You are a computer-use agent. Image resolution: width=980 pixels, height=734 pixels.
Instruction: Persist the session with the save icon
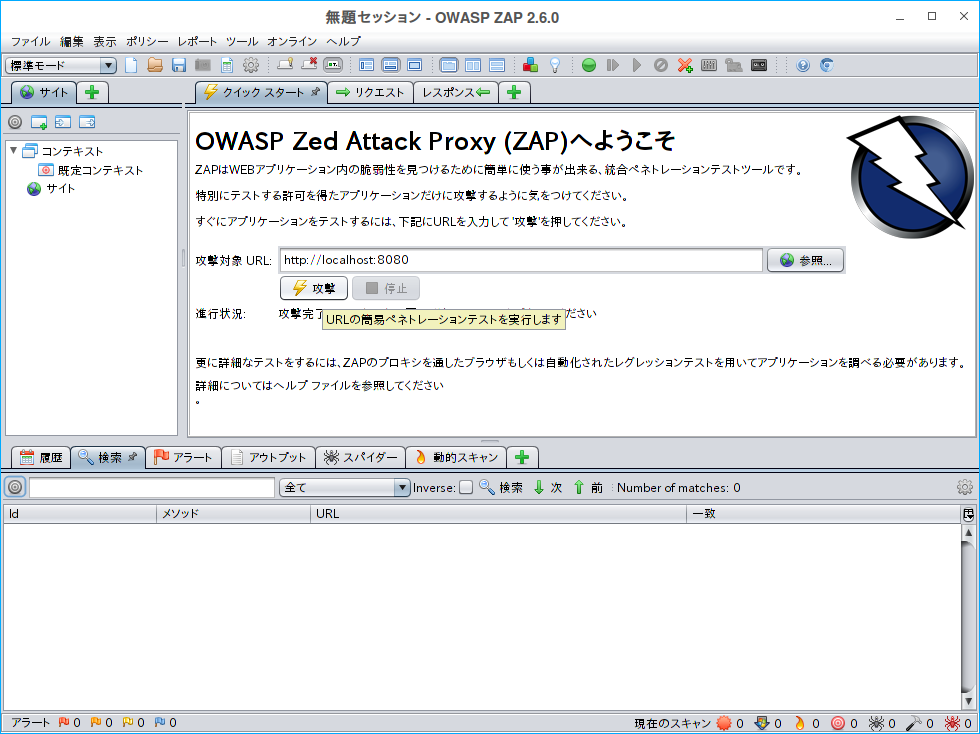click(179, 65)
